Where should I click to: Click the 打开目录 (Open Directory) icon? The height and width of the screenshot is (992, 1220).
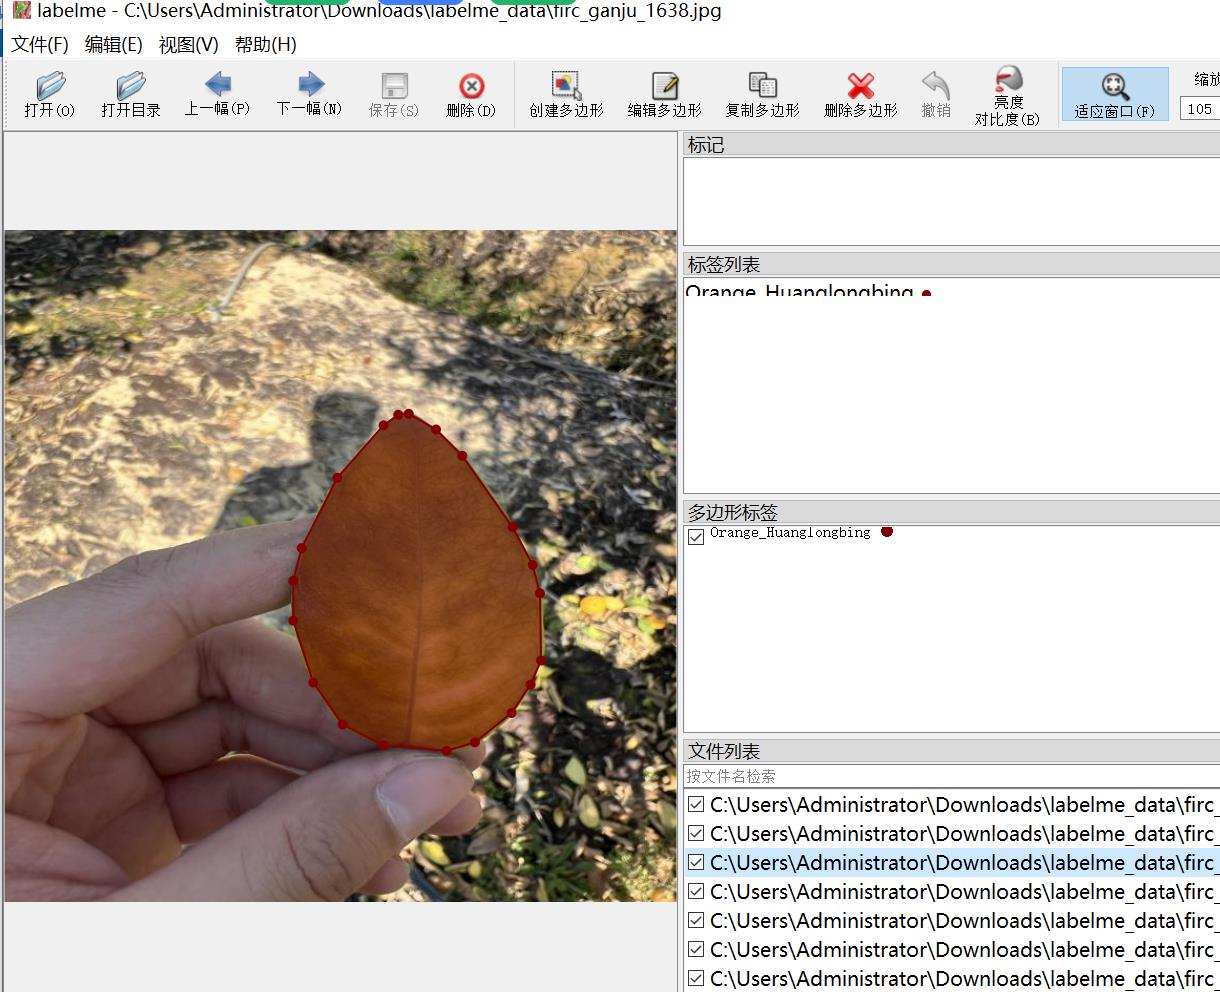point(130,95)
